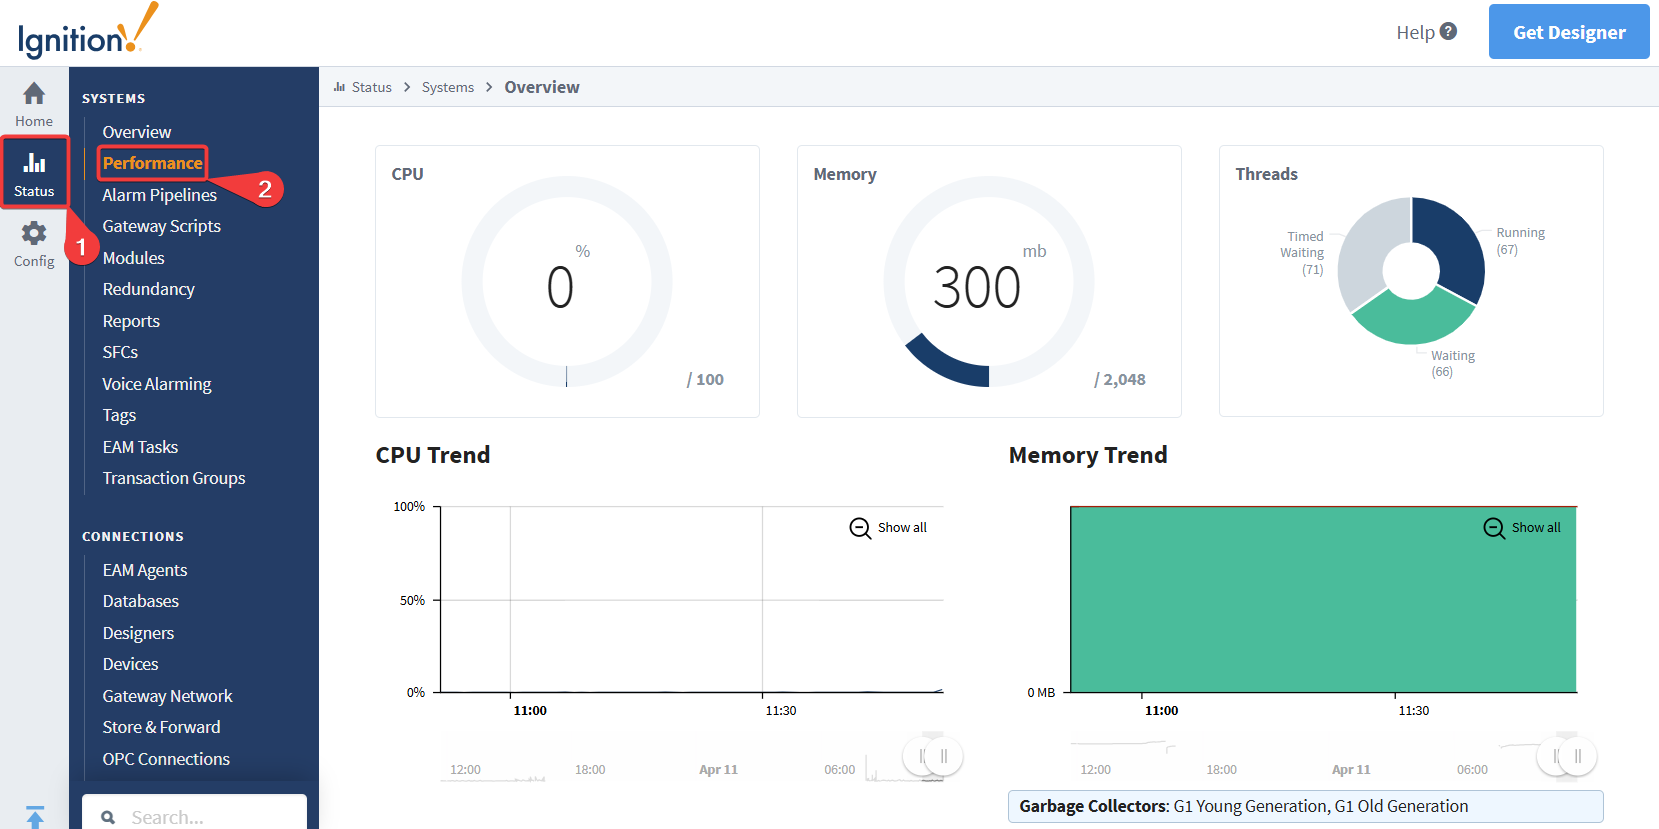
Task: Open the Status section icon
Action: click(x=34, y=162)
